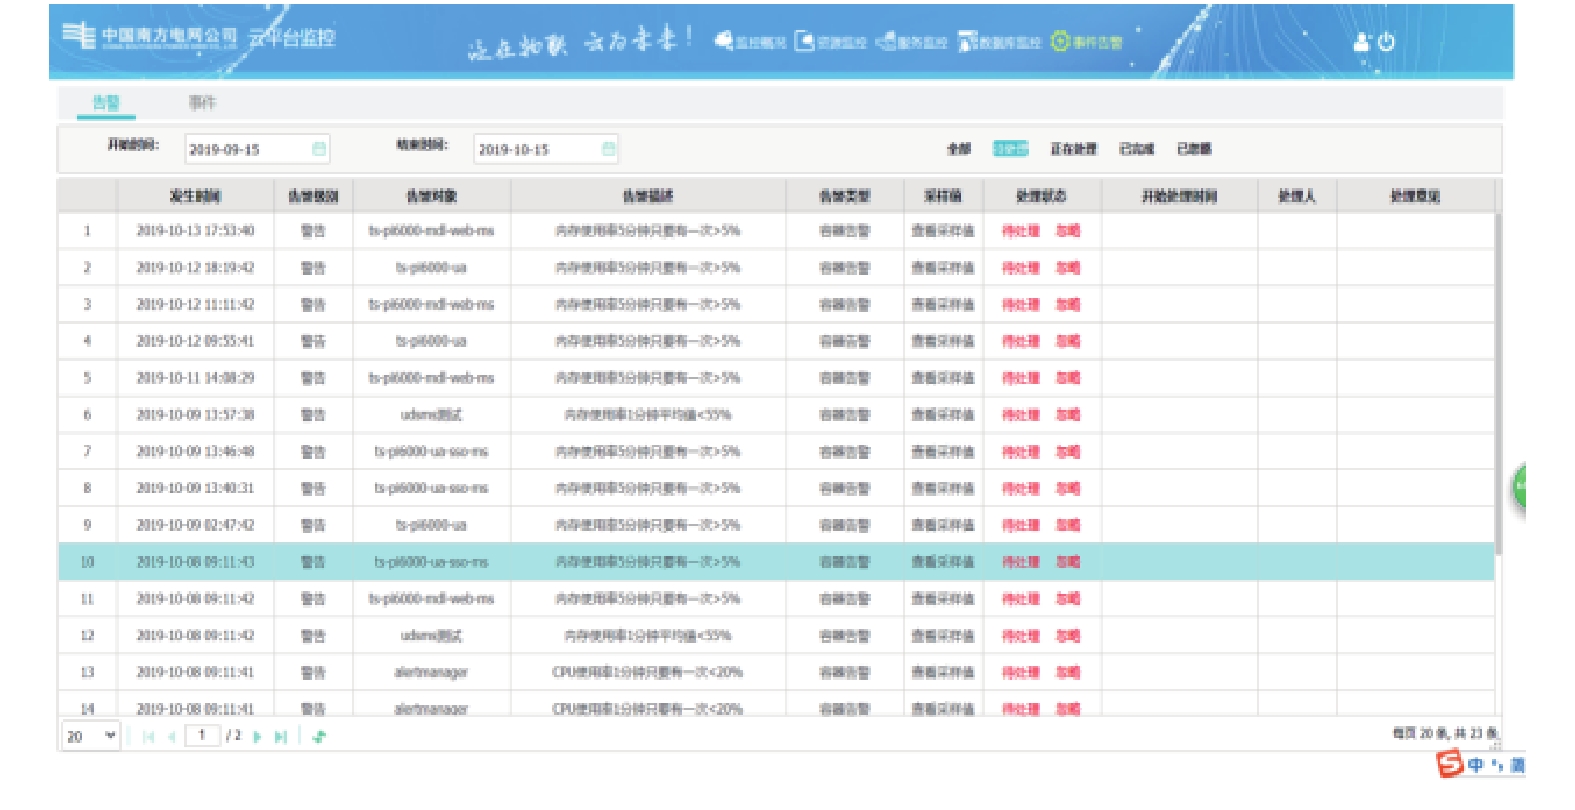The height and width of the screenshot is (810, 1575).
Task: Click 待处理 link in row 5
Action: click(x=1021, y=378)
